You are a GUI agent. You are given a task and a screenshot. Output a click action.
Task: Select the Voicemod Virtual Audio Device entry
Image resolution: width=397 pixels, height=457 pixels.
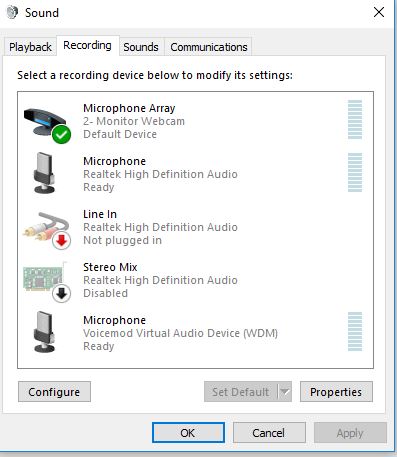195,333
